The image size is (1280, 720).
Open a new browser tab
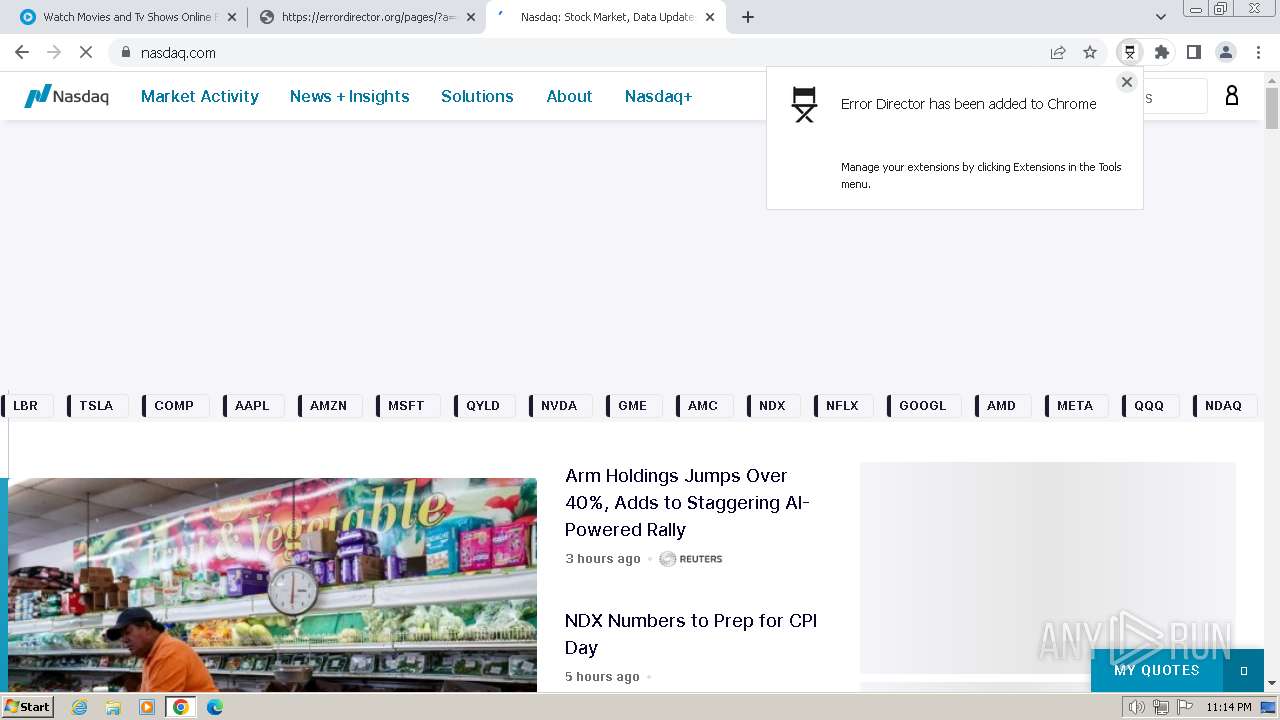pos(748,17)
